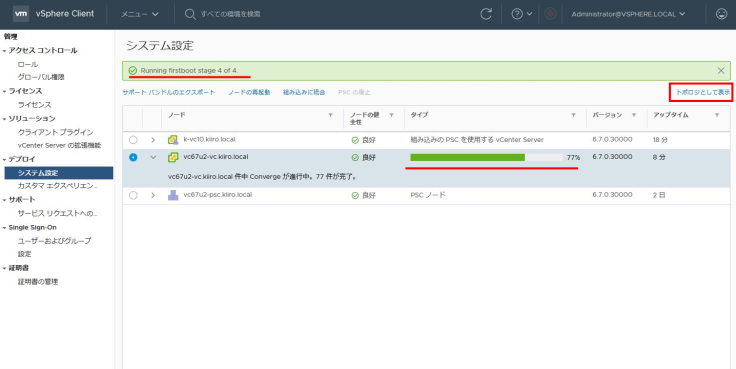Screen dimensions: 736x369
Task: Open the Administrator@VSPHERE.LOCAL user dropdown
Action: point(628,14)
